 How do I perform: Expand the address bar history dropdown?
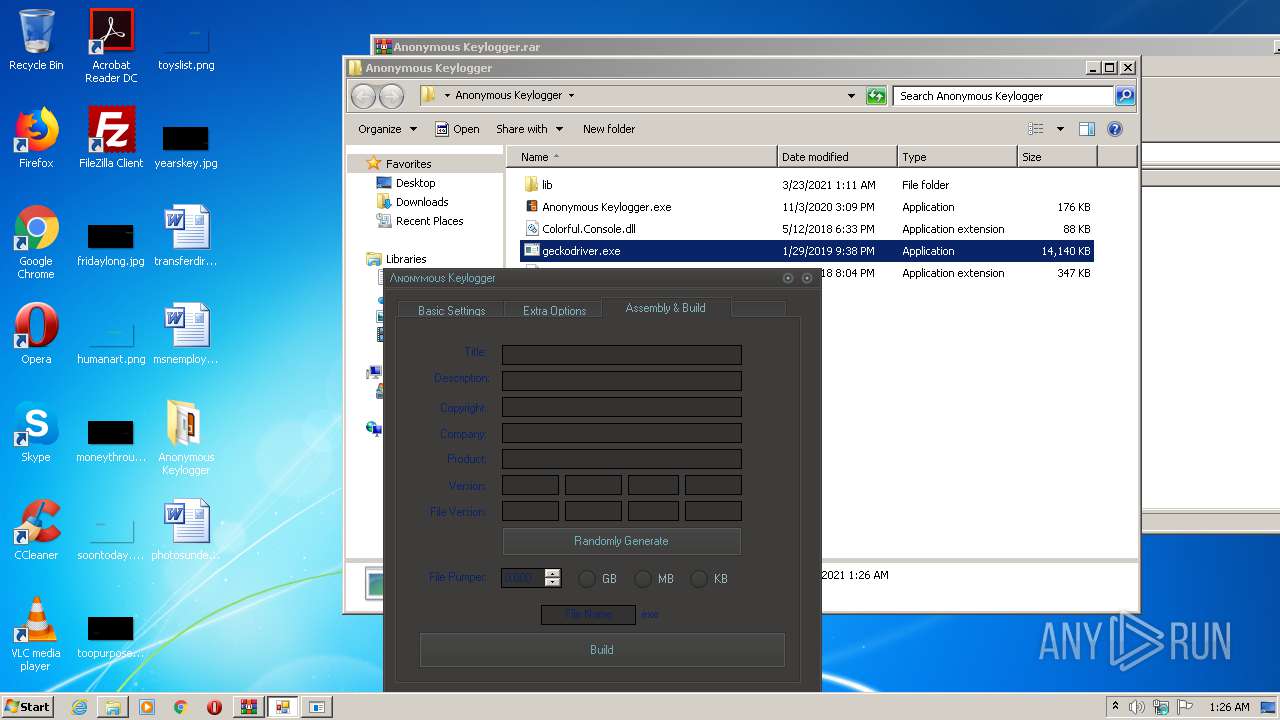(x=851, y=96)
